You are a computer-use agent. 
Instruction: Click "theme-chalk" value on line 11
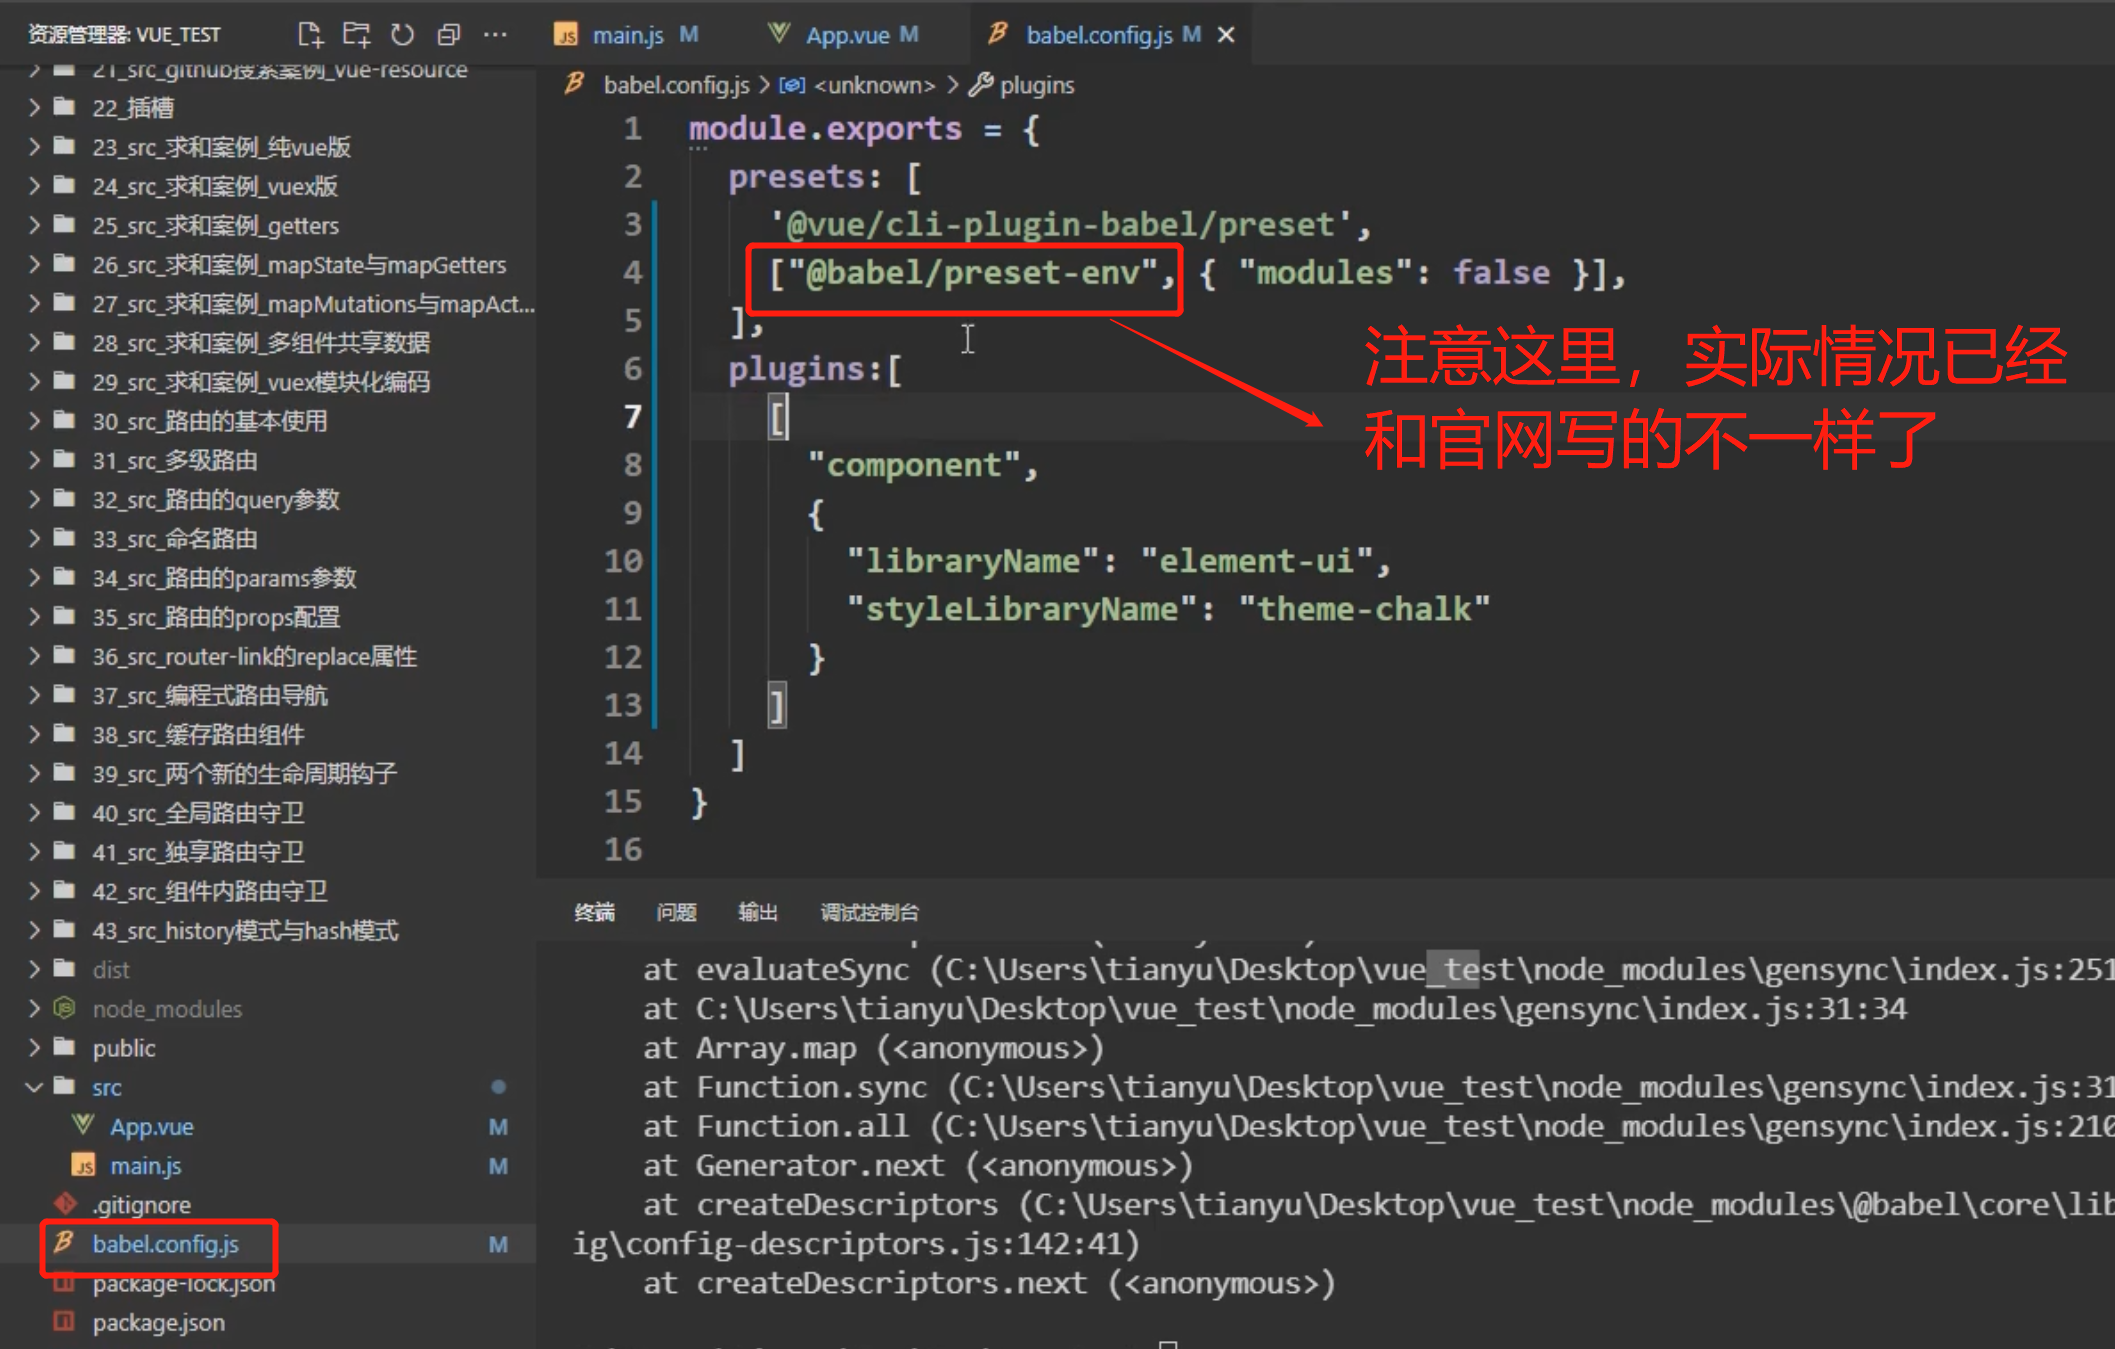pyautogui.click(x=1364, y=609)
